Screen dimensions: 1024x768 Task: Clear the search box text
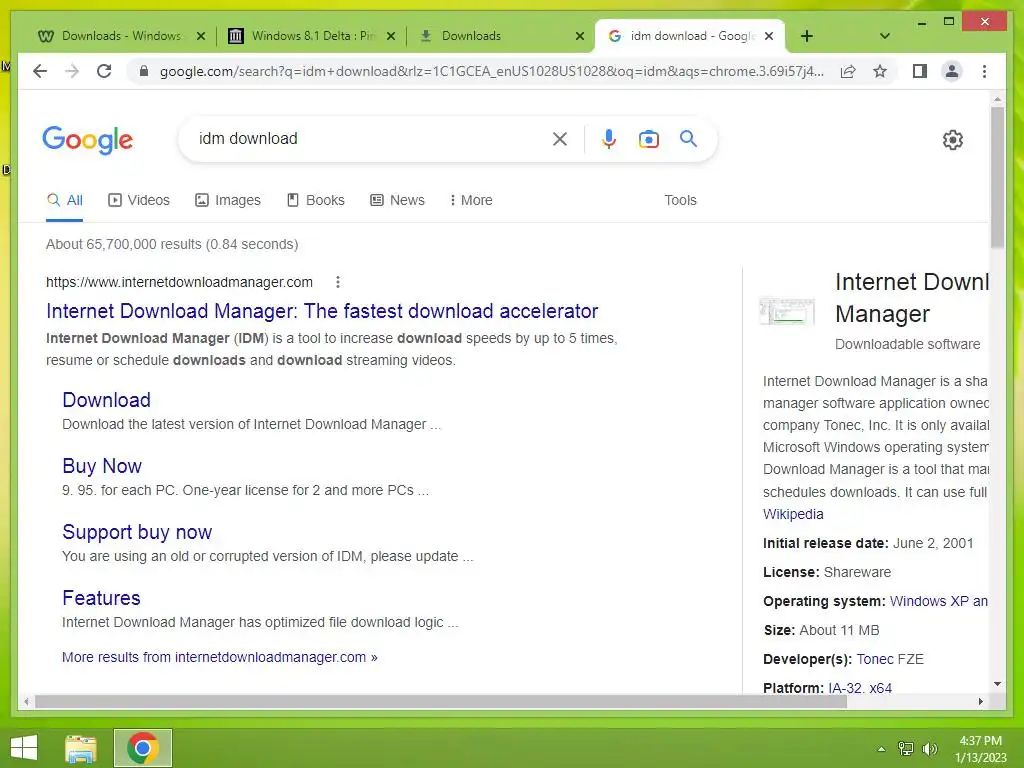click(x=560, y=139)
